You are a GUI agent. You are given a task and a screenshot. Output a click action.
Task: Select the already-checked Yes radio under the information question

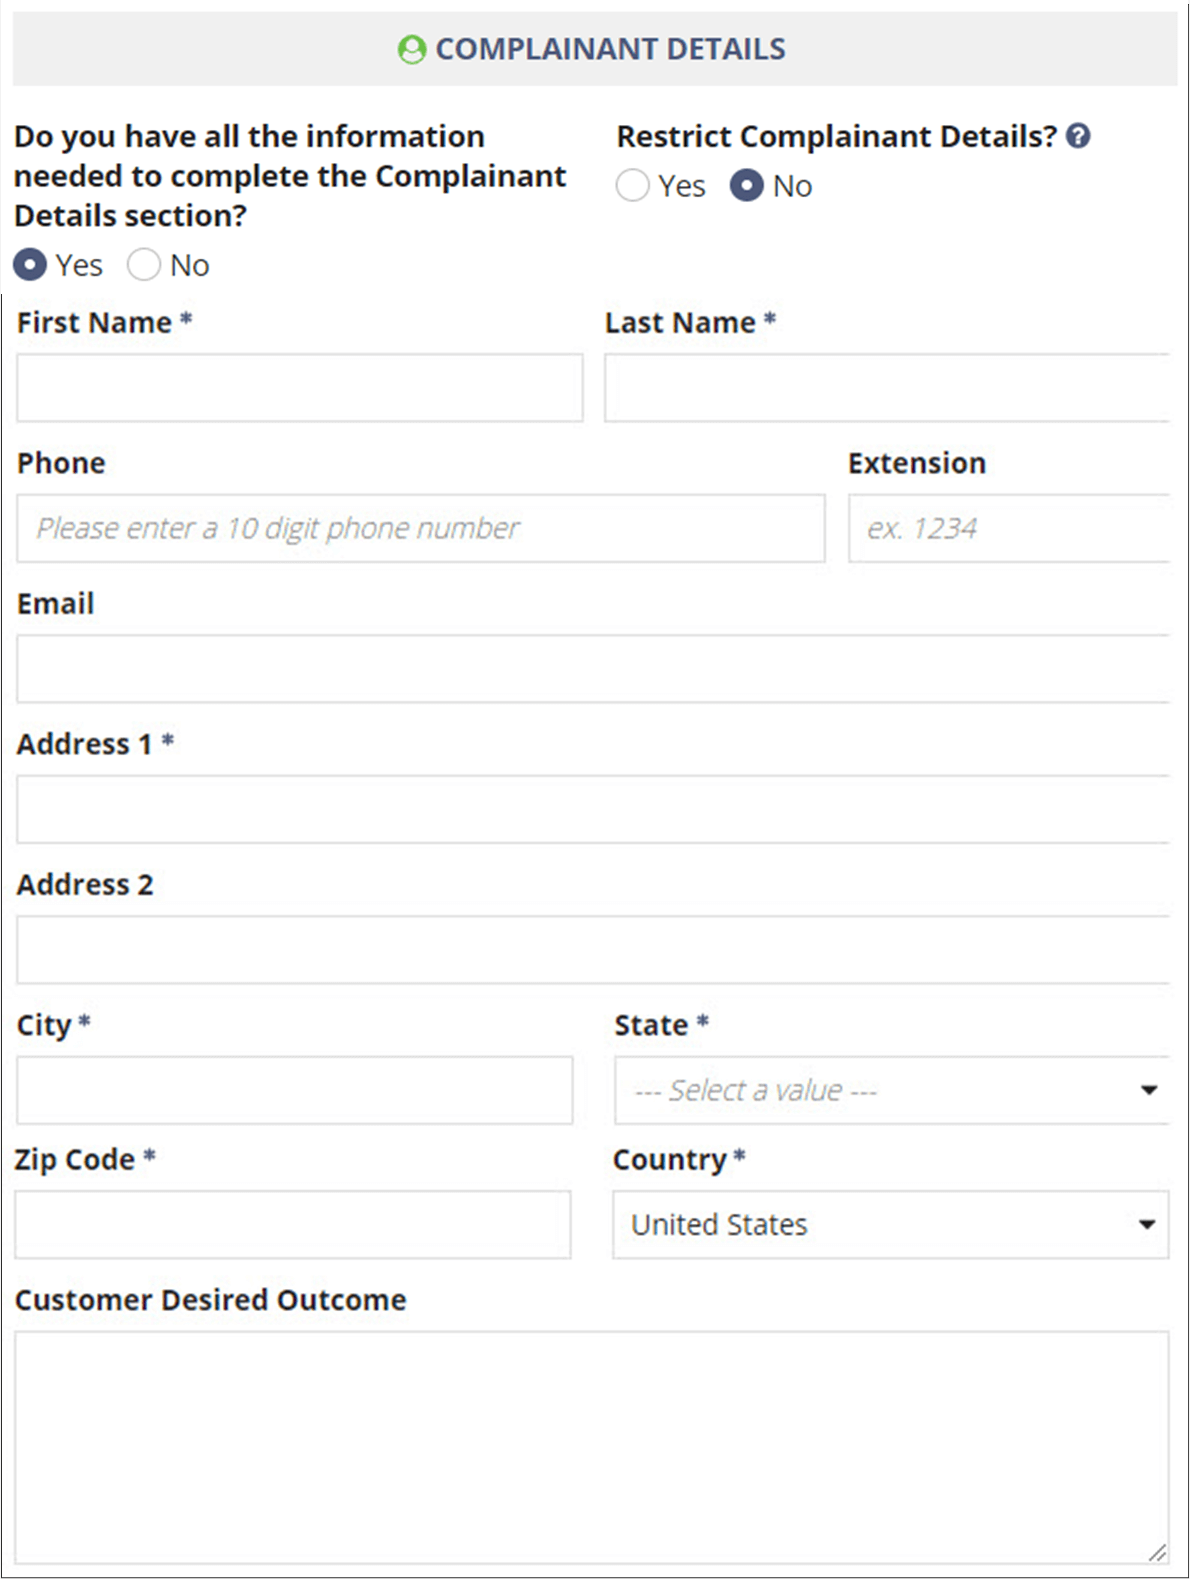31,265
